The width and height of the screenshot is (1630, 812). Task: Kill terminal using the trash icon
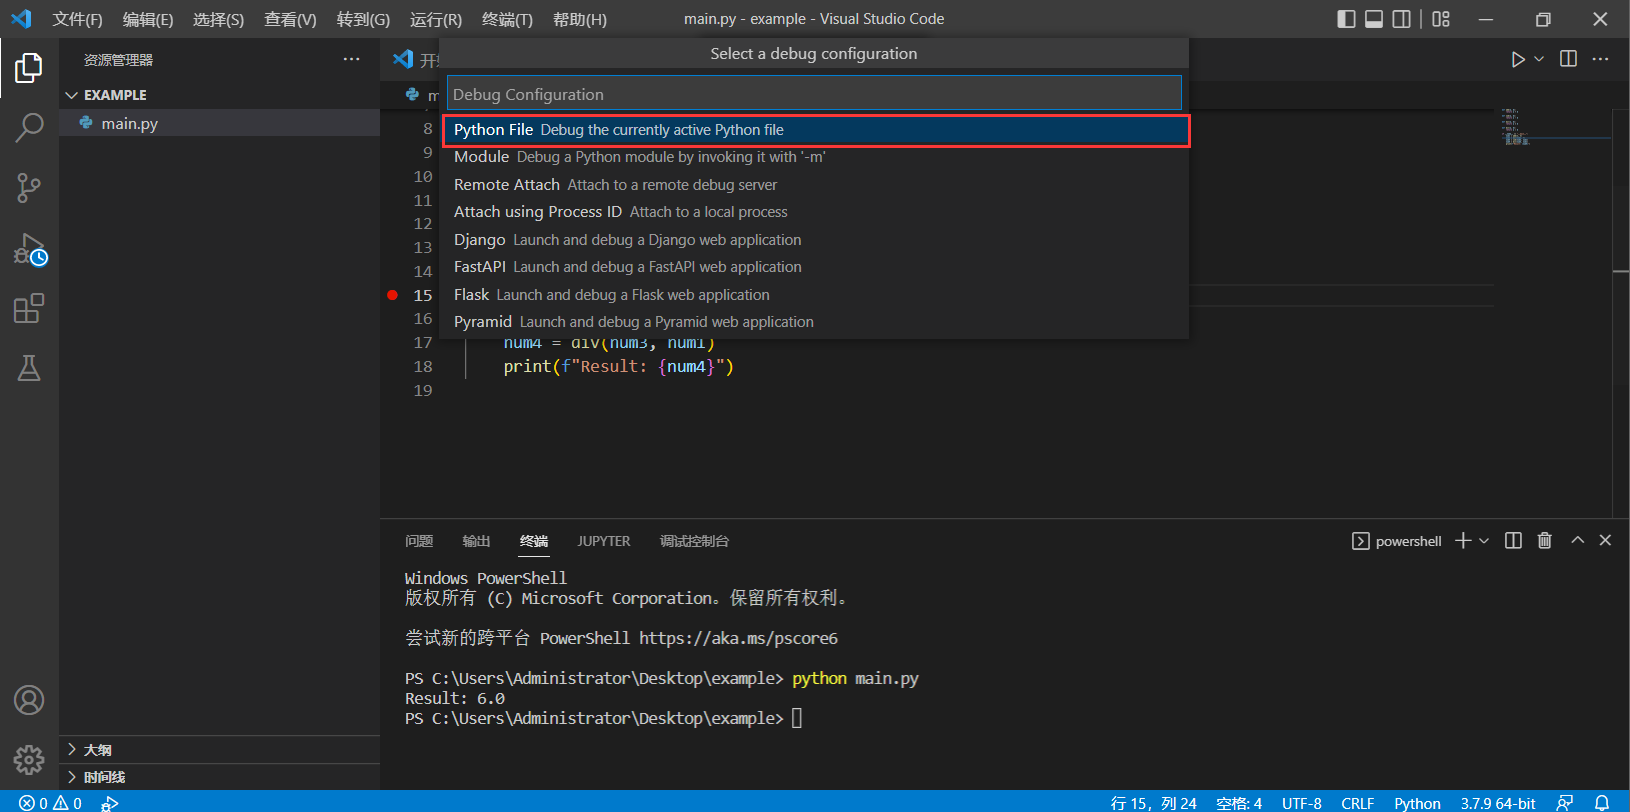pyautogui.click(x=1544, y=540)
